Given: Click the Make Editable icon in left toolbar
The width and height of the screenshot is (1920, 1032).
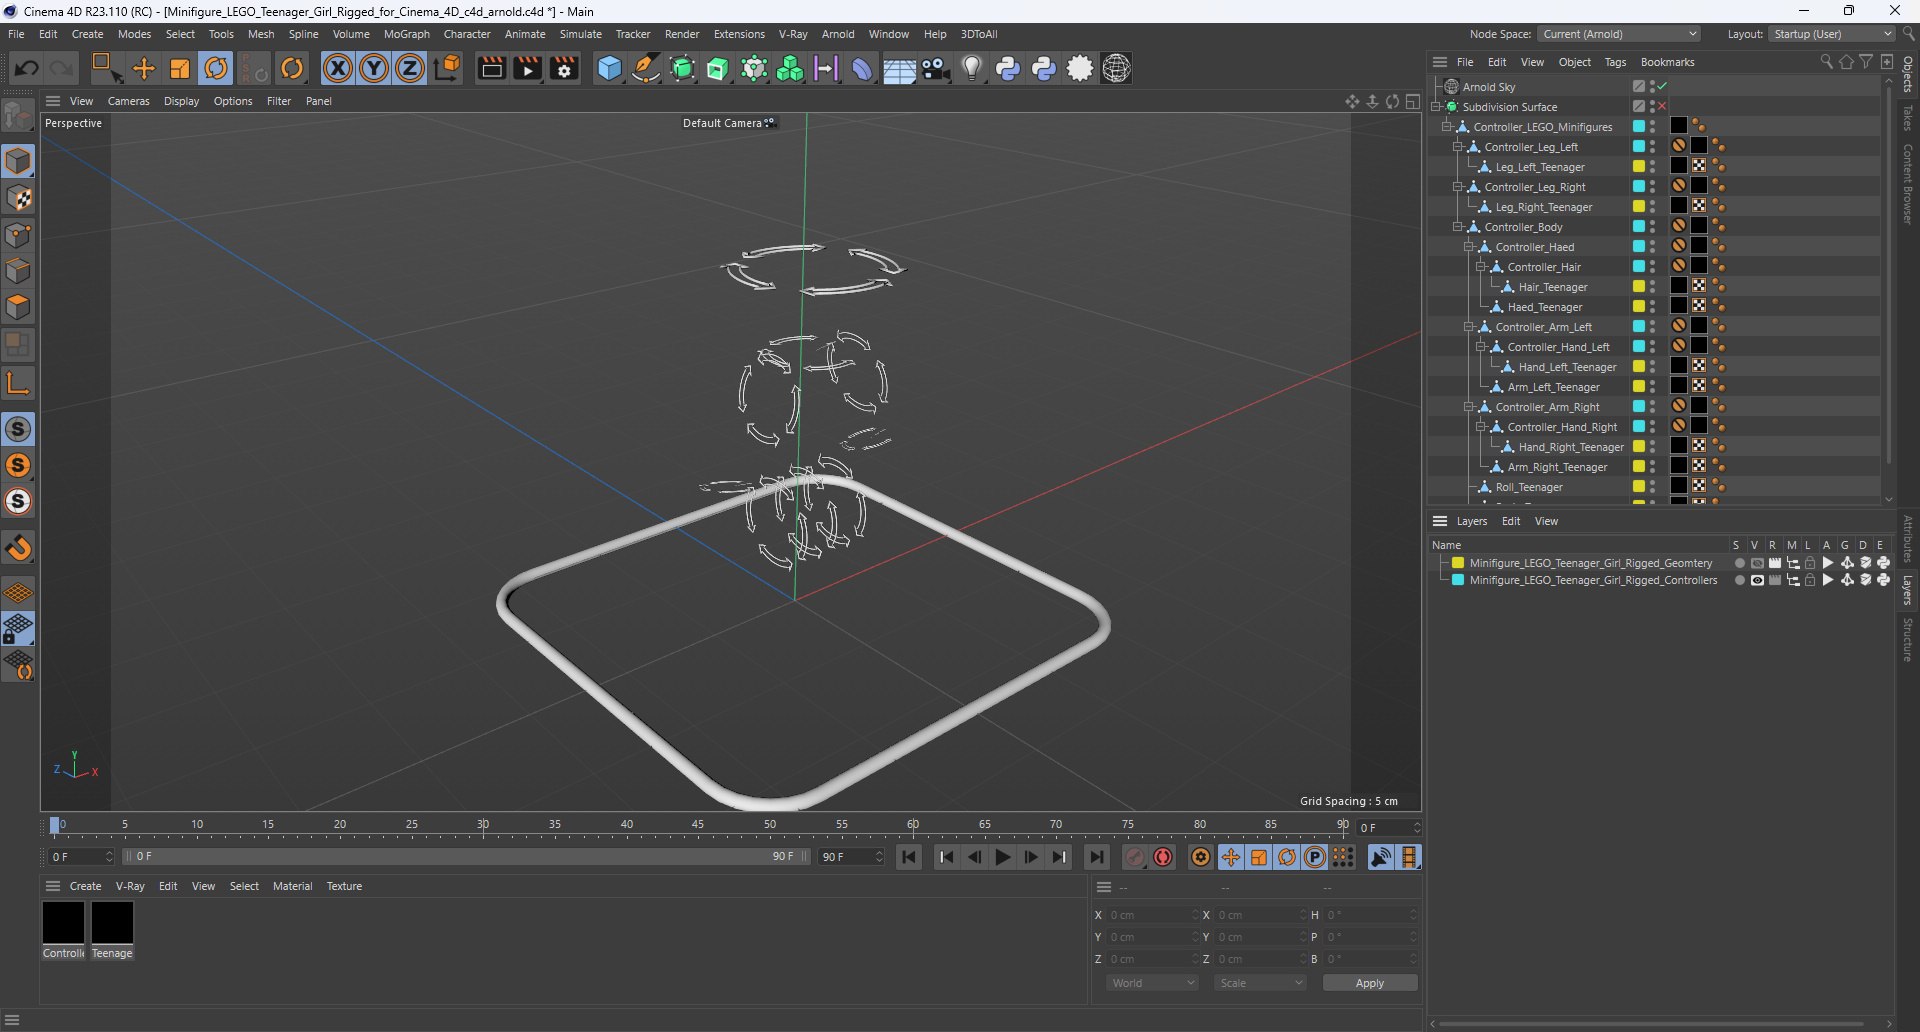Looking at the screenshot, I should 18,117.
